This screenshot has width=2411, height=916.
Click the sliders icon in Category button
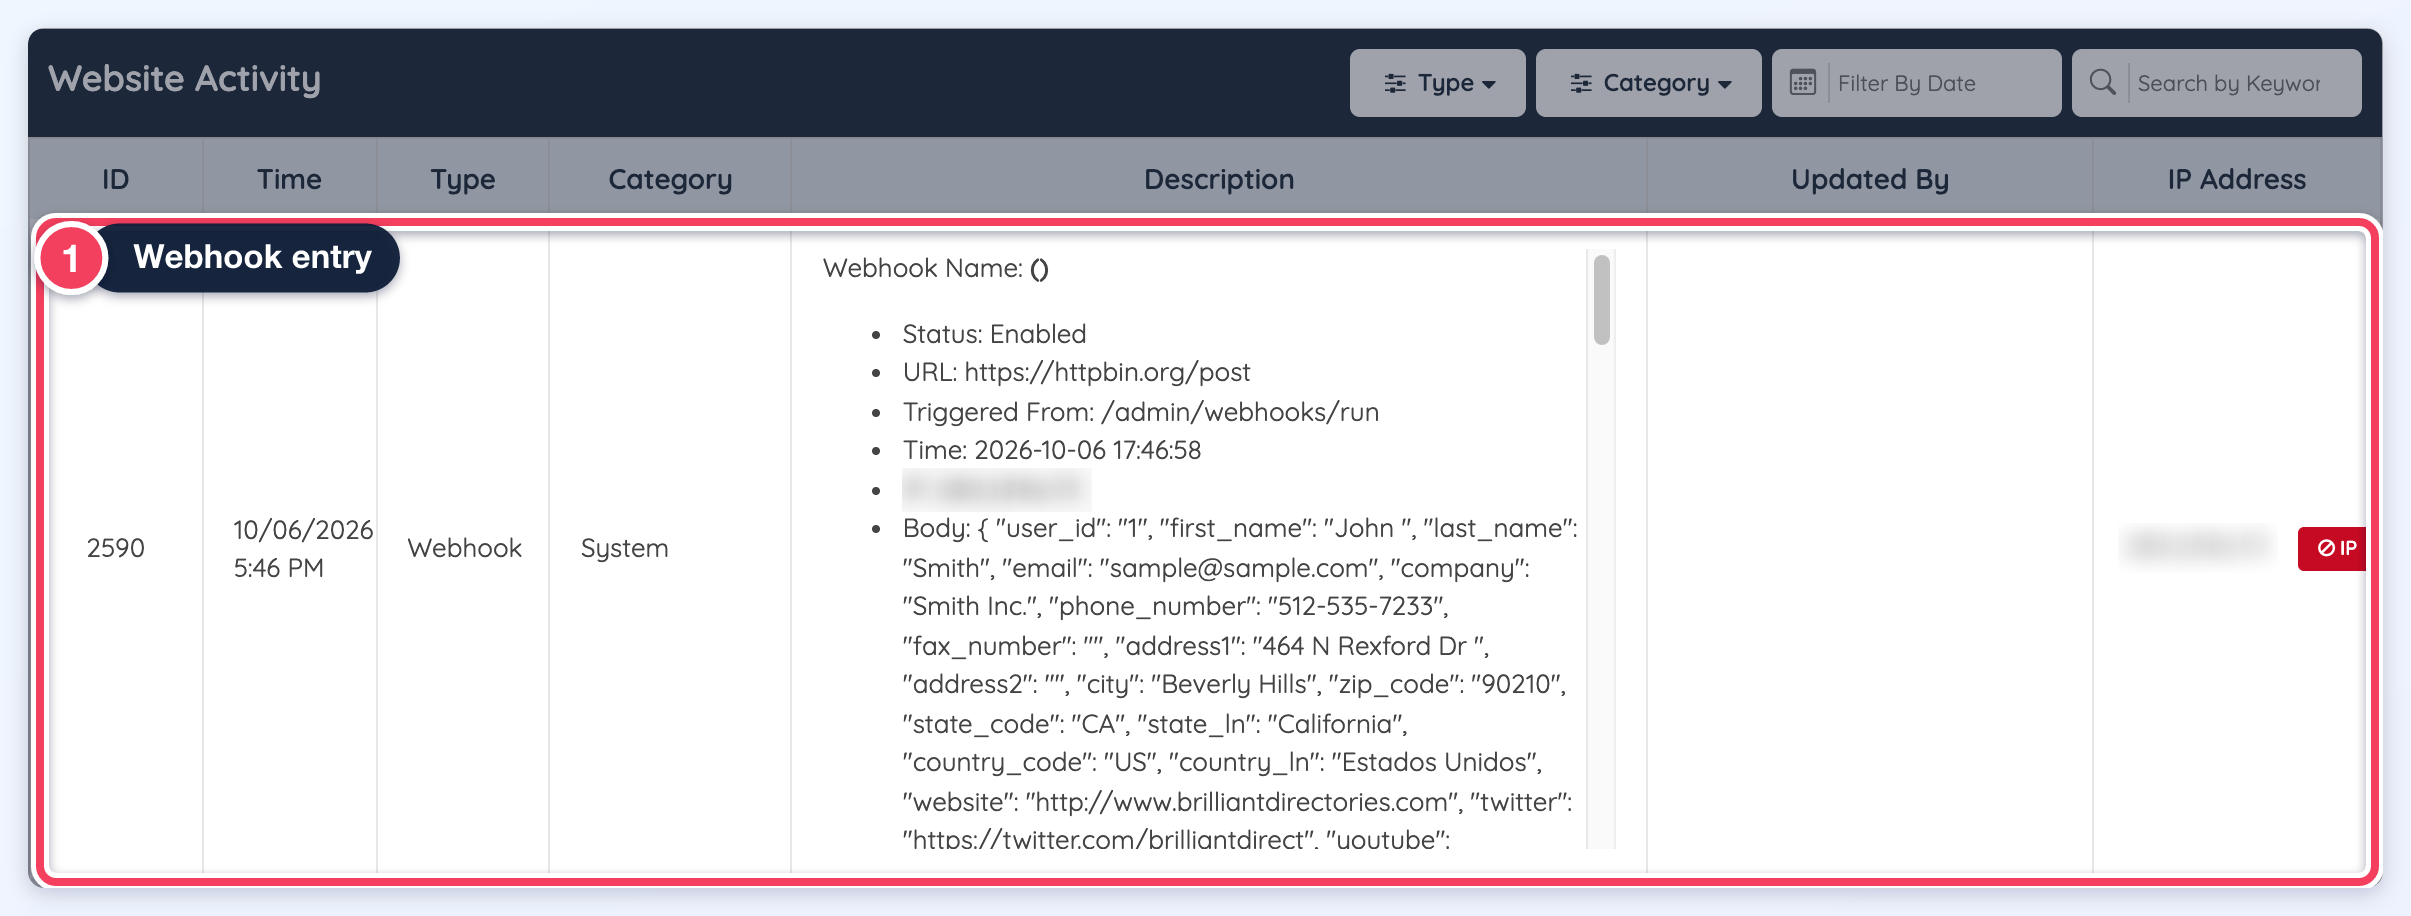pos(1581,83)
